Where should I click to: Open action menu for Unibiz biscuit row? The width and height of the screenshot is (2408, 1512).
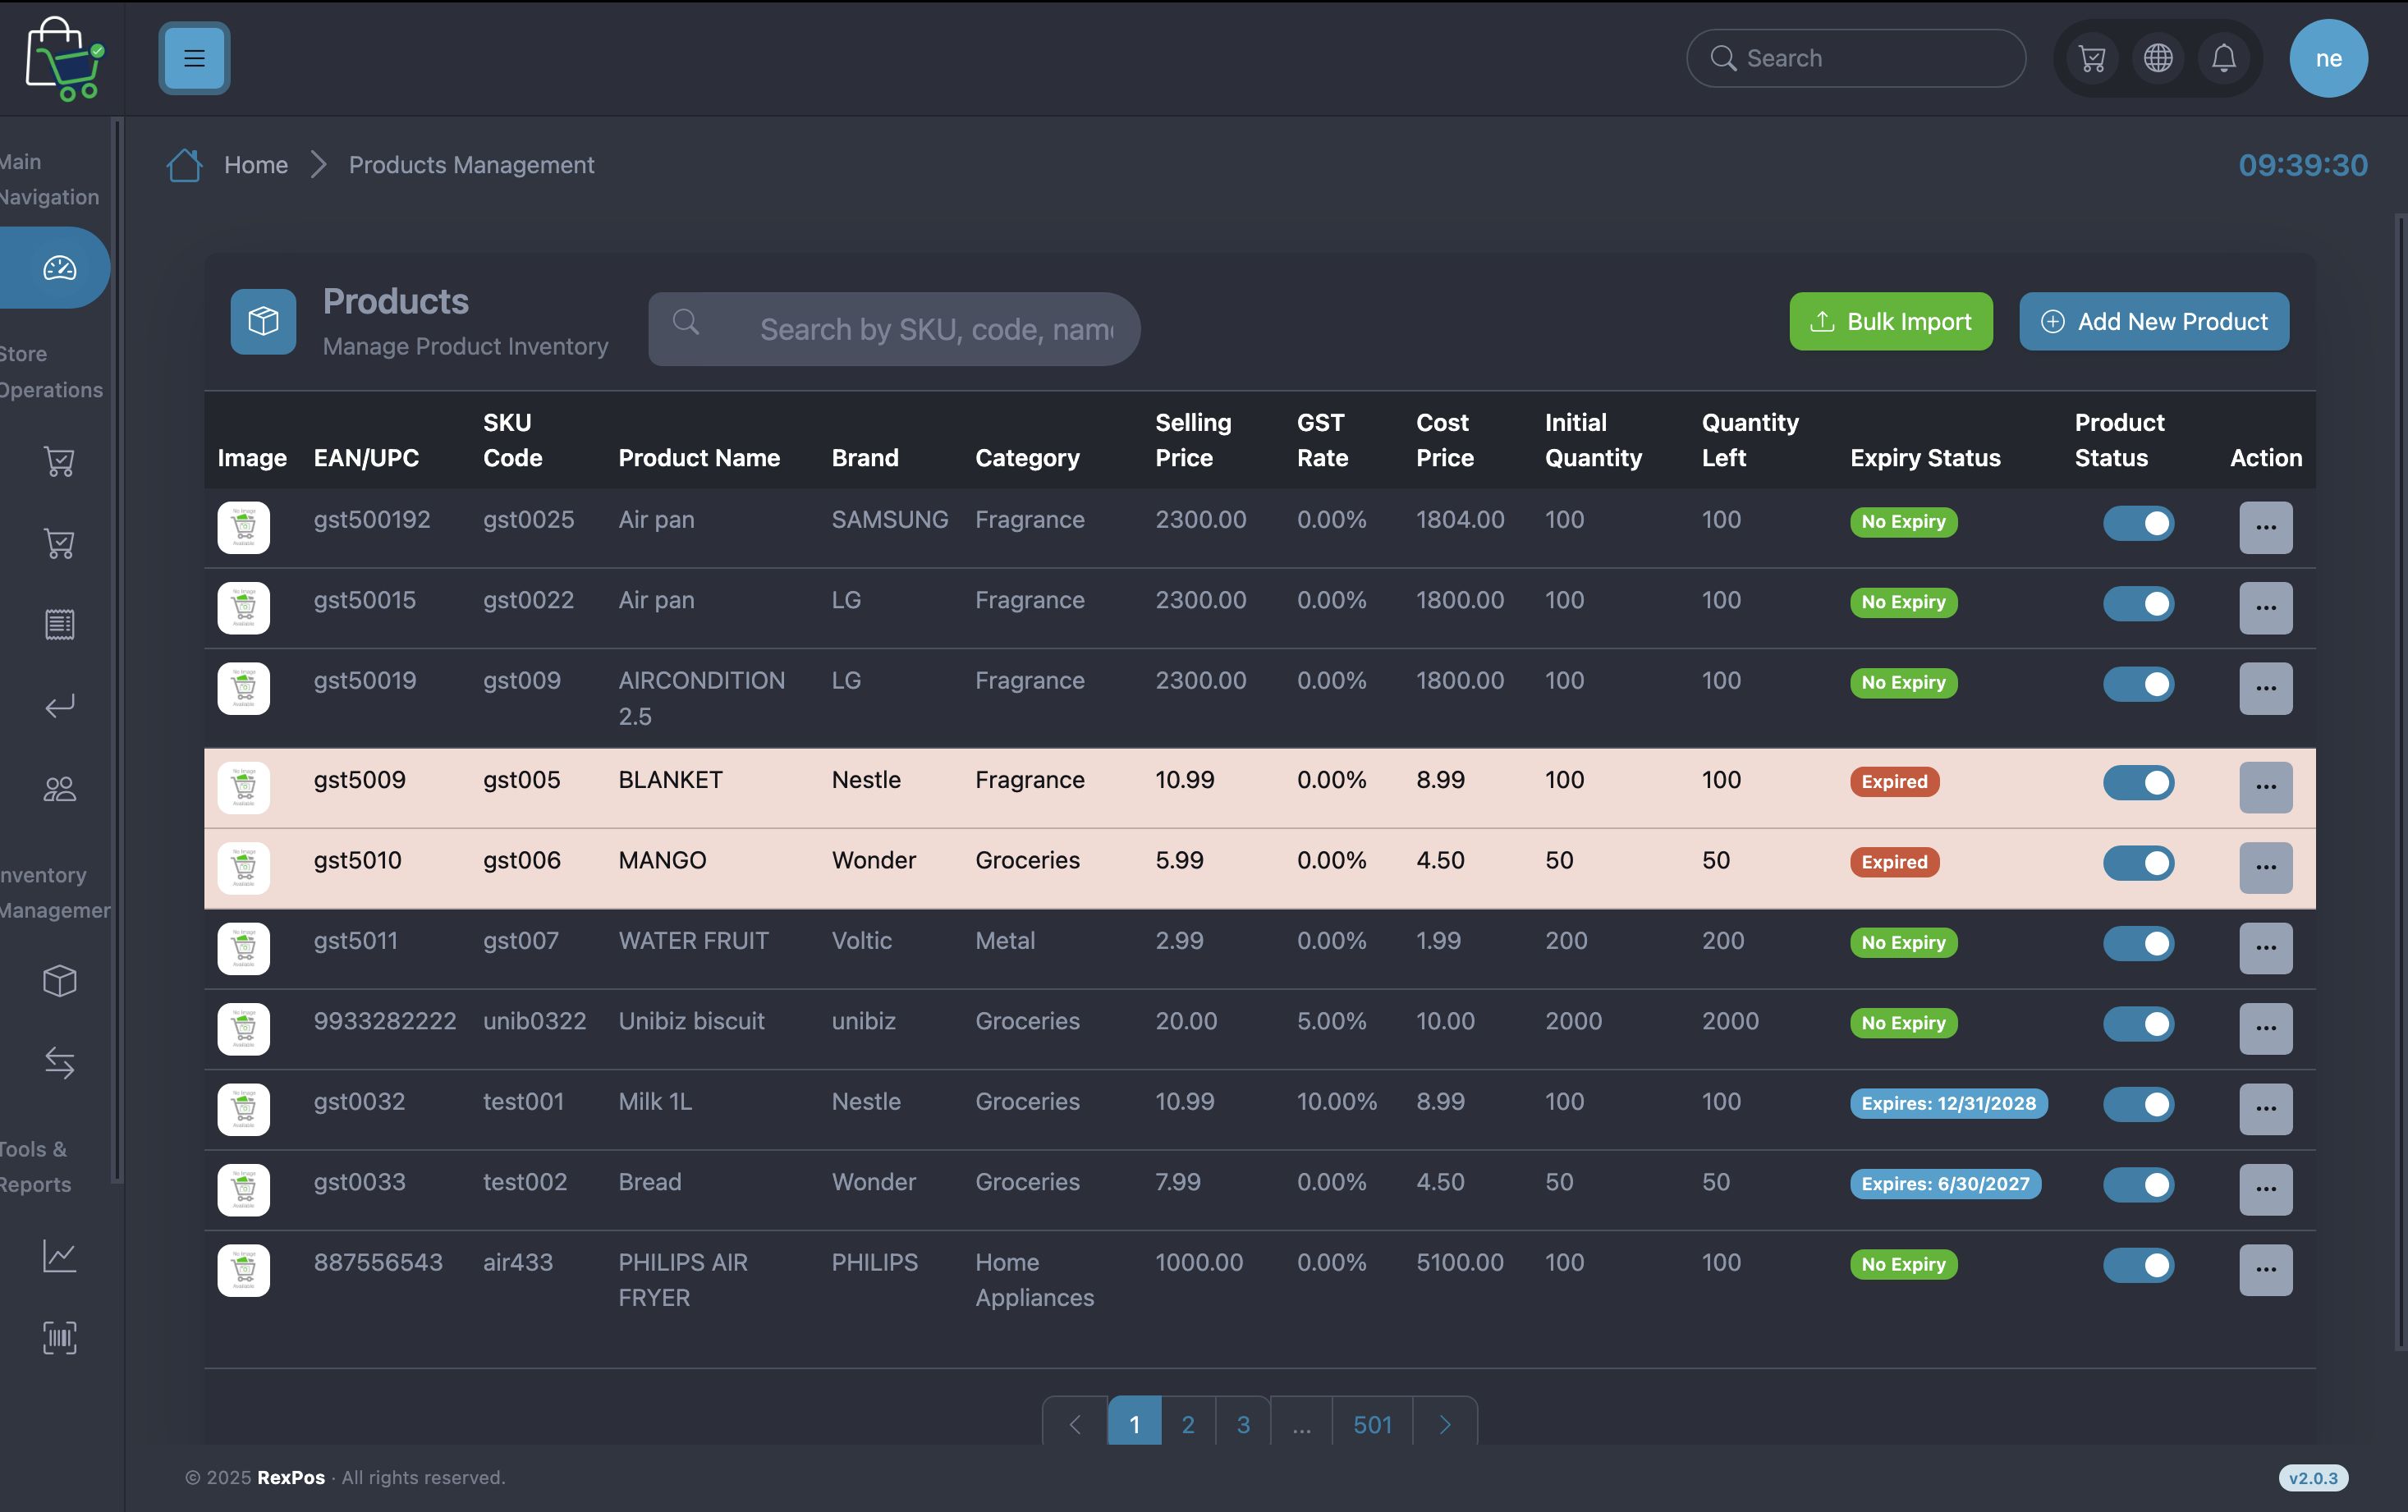2265,1028
